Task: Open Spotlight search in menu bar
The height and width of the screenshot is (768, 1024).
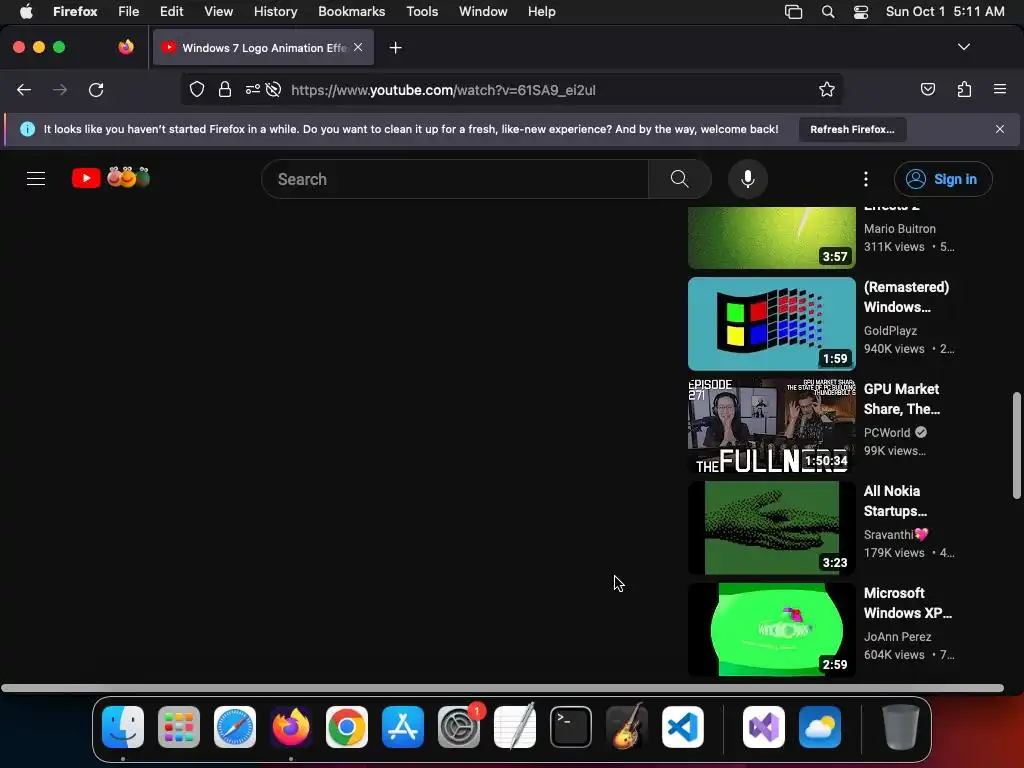Action: tap(827, 12)
